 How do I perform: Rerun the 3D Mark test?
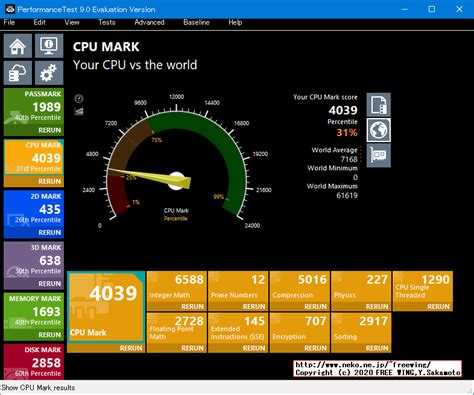49,284
